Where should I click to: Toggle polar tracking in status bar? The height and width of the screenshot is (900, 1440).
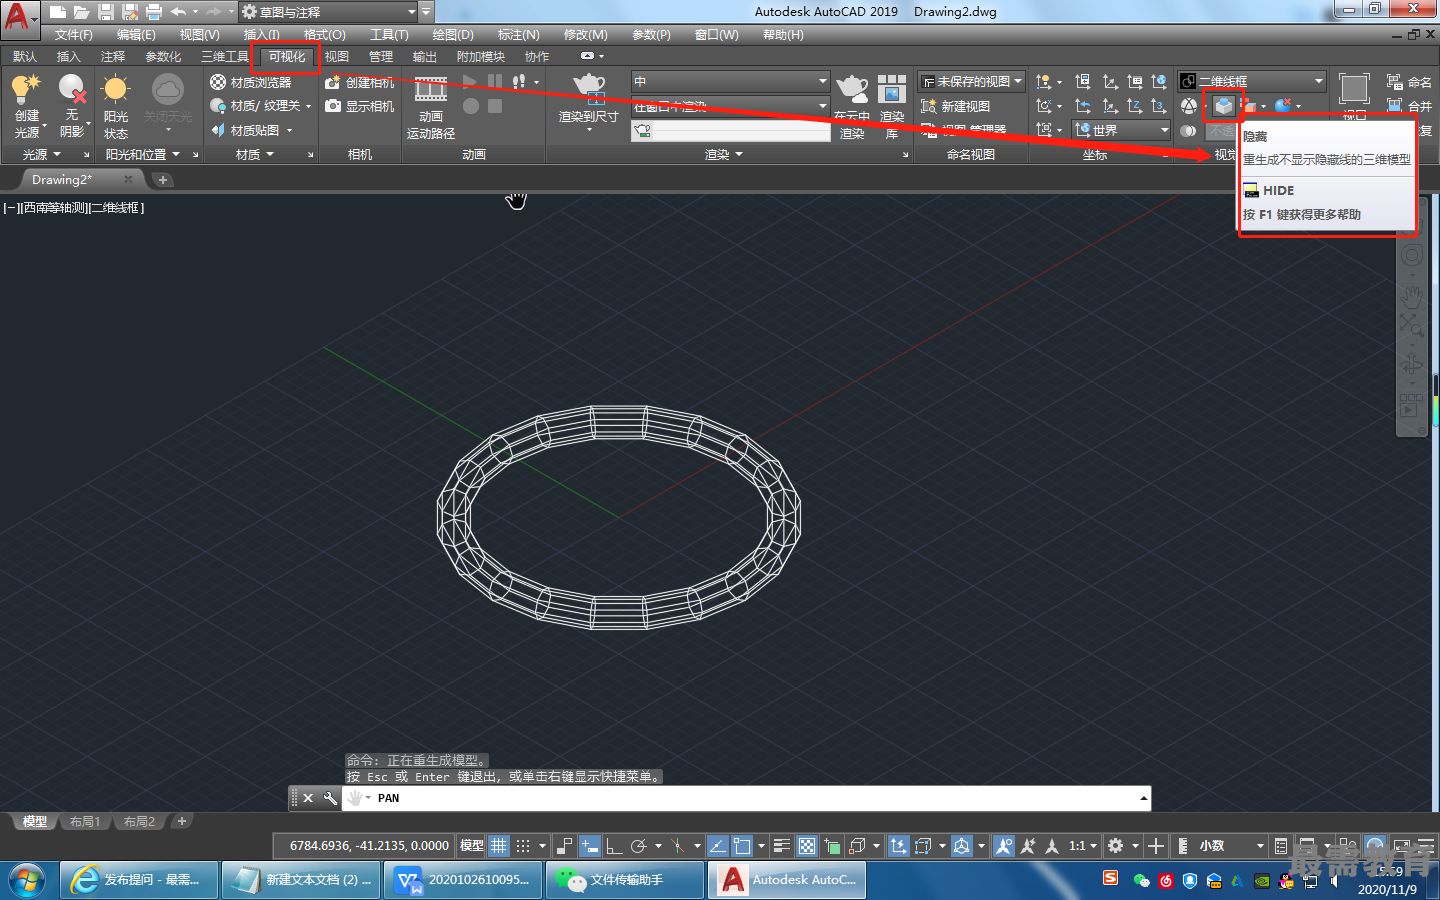click(x=639, y=846)
